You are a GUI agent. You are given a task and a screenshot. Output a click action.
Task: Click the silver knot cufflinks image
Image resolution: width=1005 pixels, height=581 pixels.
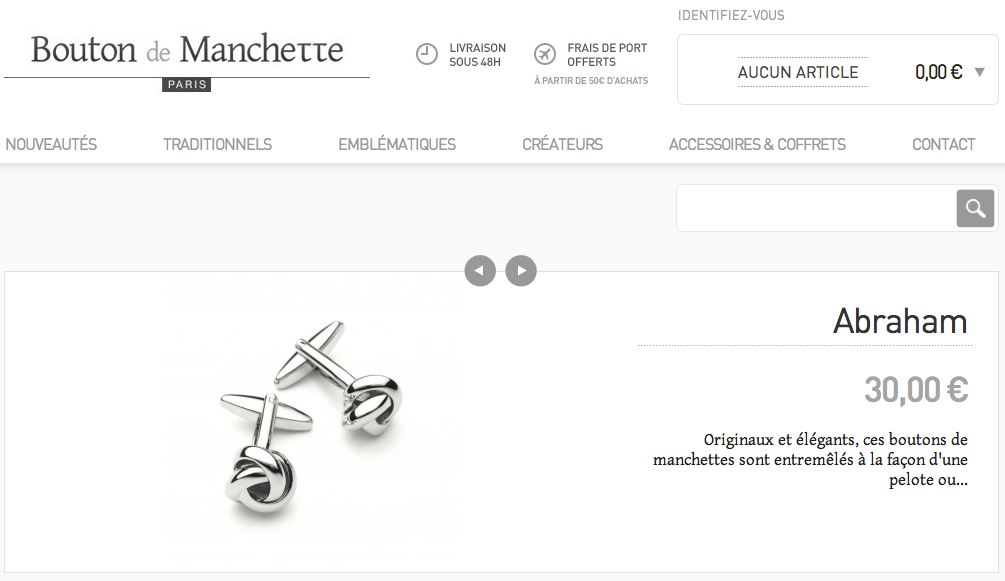pos(311,422)
